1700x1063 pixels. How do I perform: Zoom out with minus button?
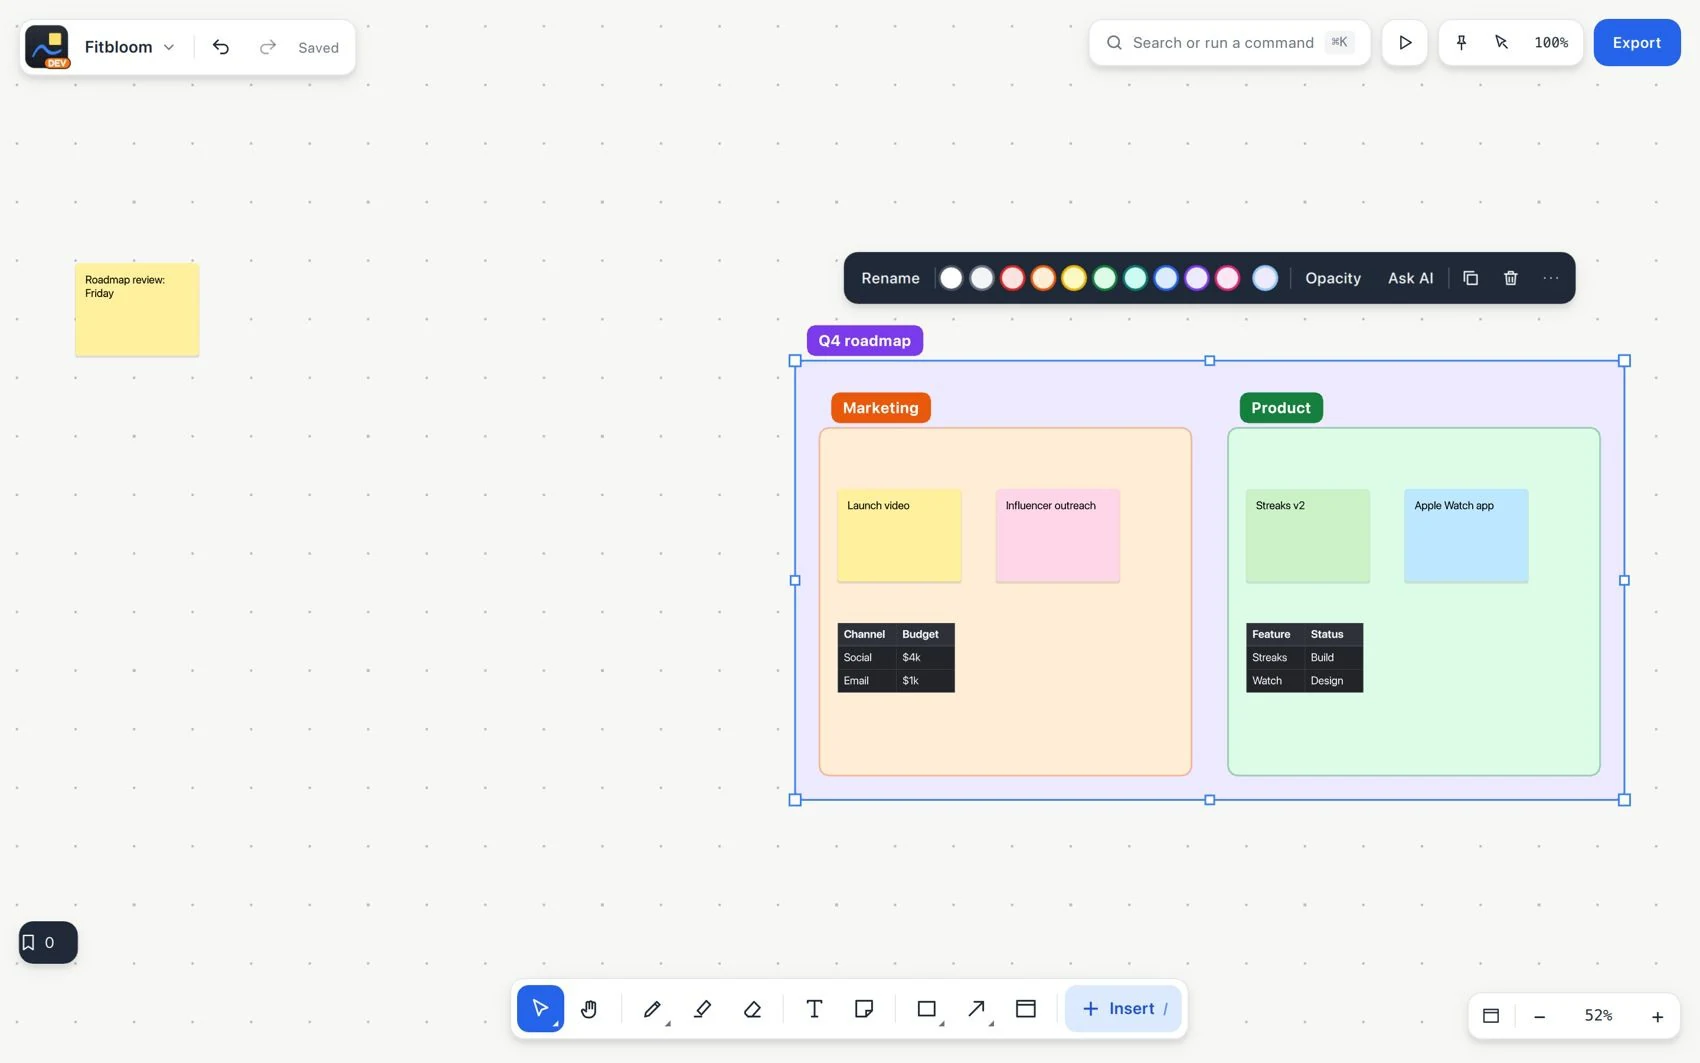pos(1540,1016)
